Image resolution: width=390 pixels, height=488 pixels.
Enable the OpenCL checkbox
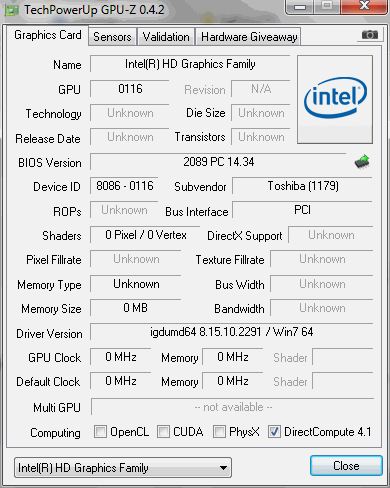(x=100, y=431)
